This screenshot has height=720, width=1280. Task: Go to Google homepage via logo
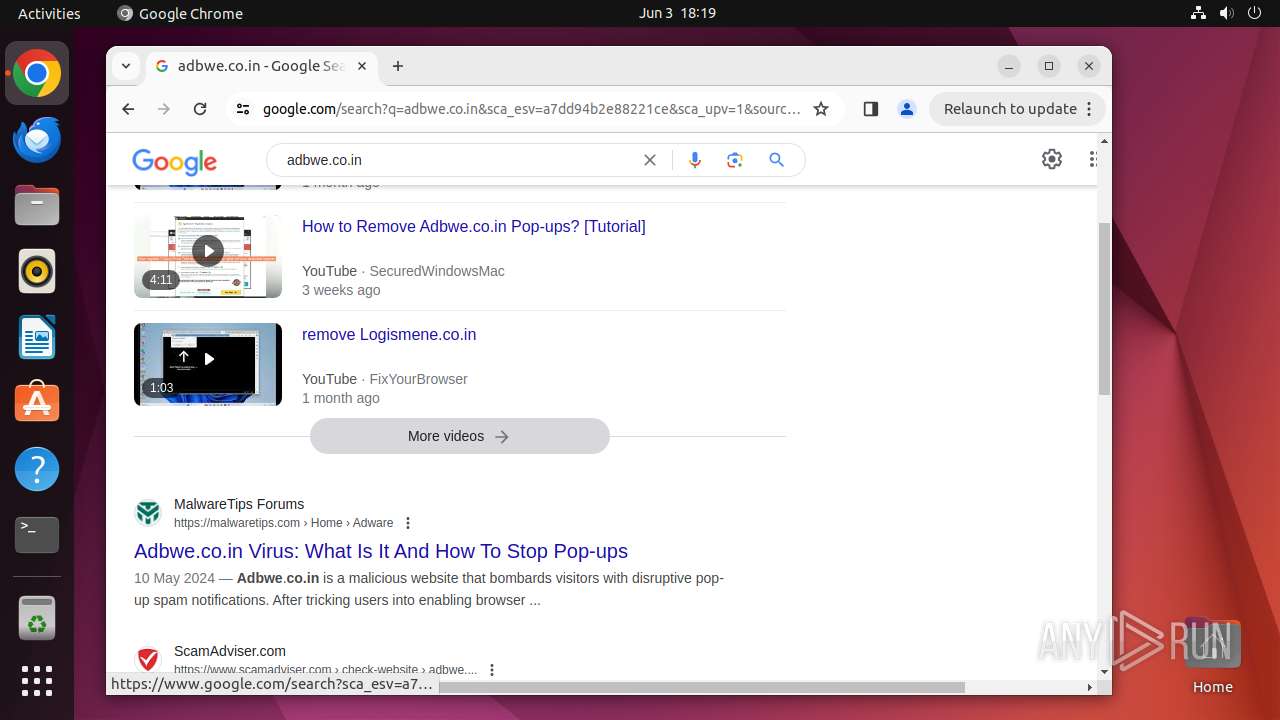tap(174, 161)
